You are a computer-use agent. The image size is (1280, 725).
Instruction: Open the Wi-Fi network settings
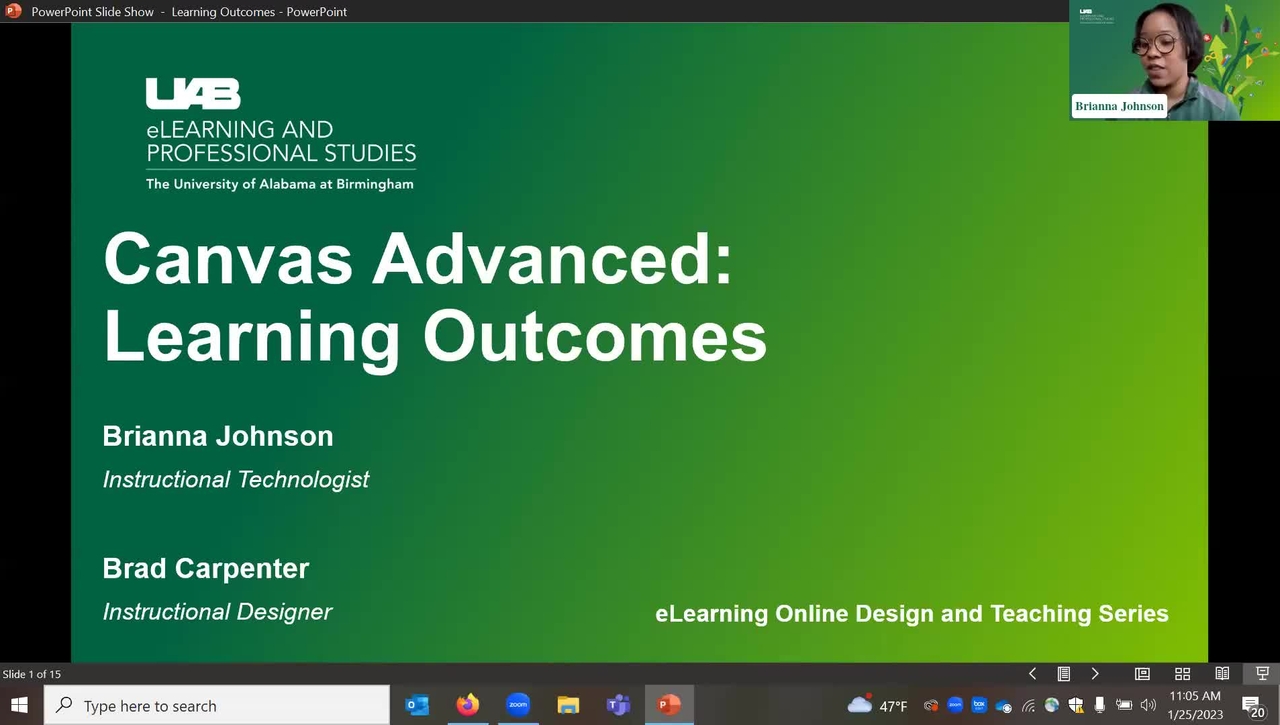click(x=1028, y=705)
